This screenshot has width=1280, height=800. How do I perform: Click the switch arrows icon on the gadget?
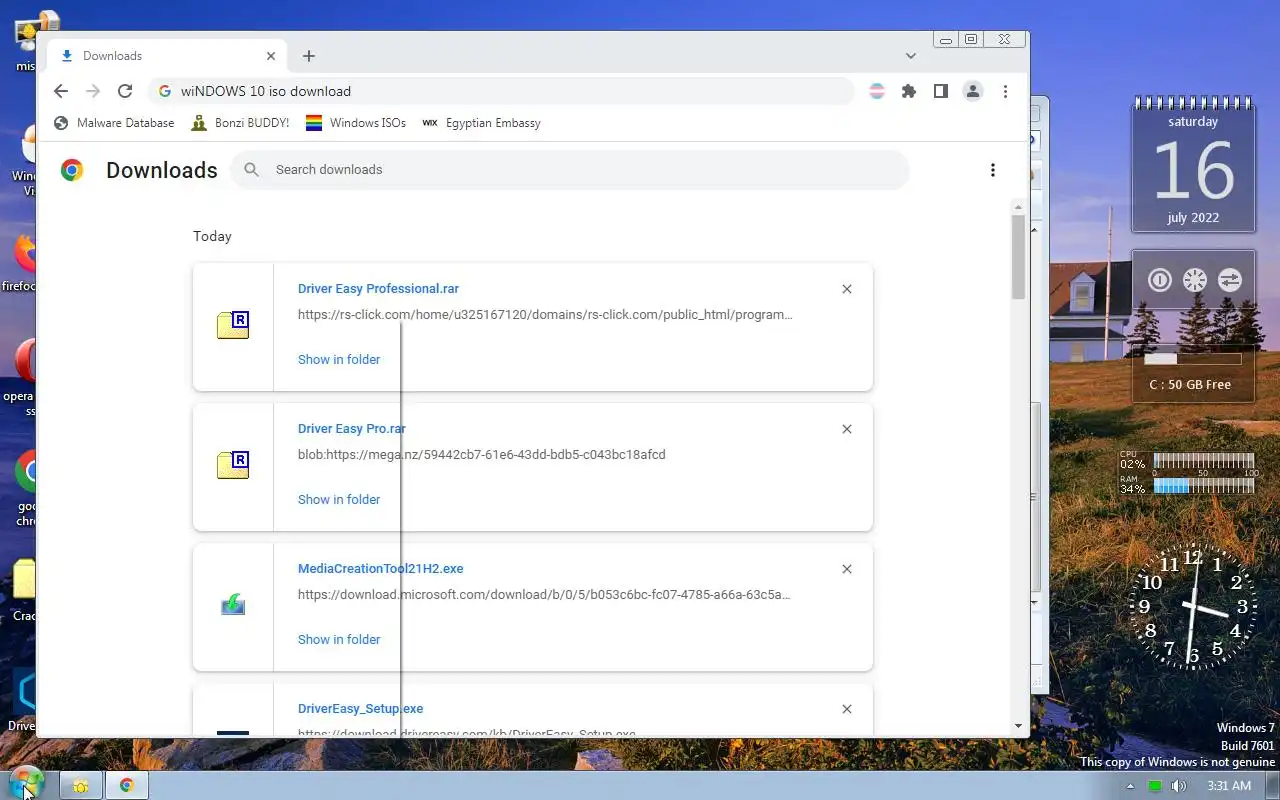tap(1230, 280)
